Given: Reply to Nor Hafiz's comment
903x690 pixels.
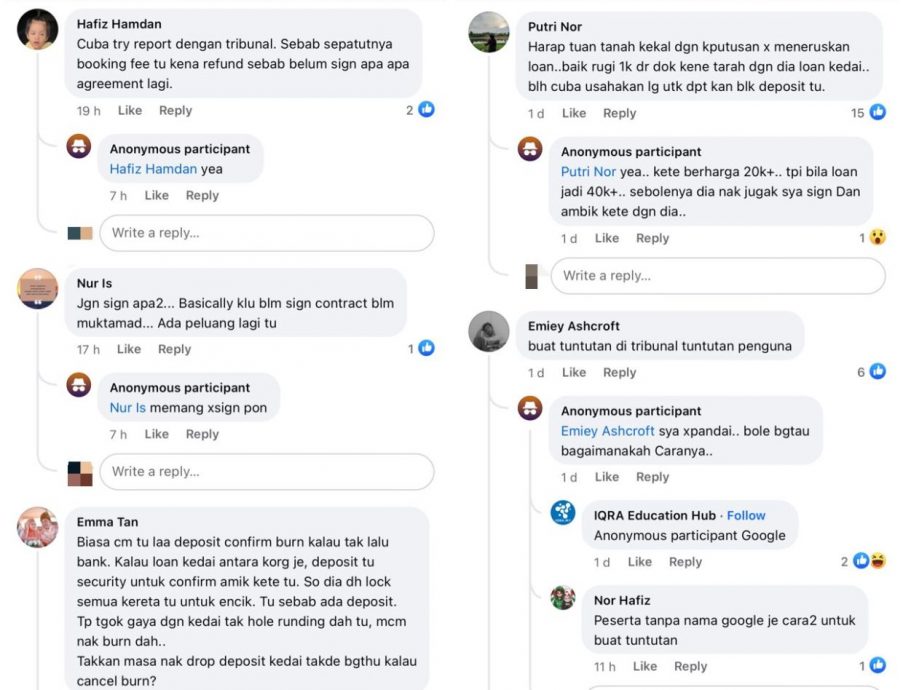Looking at the screenshot, I should [690, 667].
